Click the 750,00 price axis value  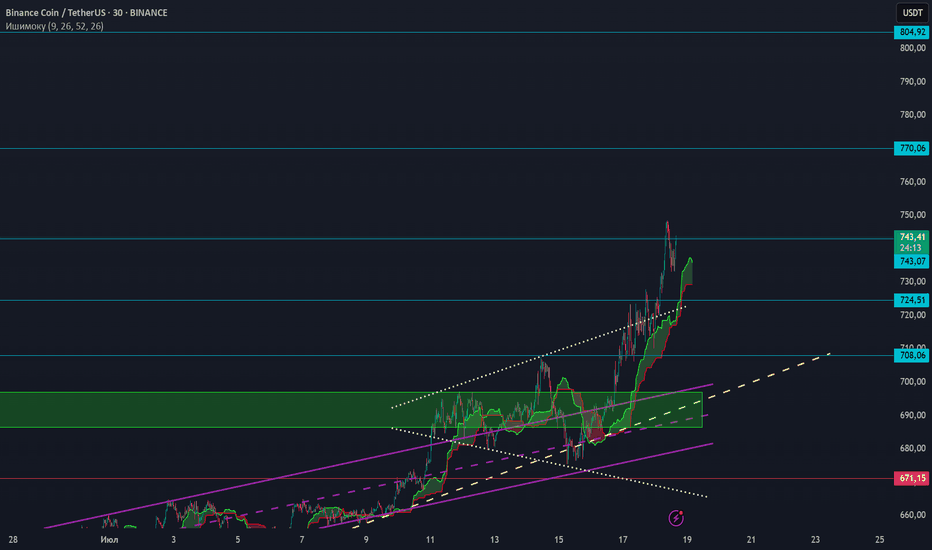[x=912, y=215]
